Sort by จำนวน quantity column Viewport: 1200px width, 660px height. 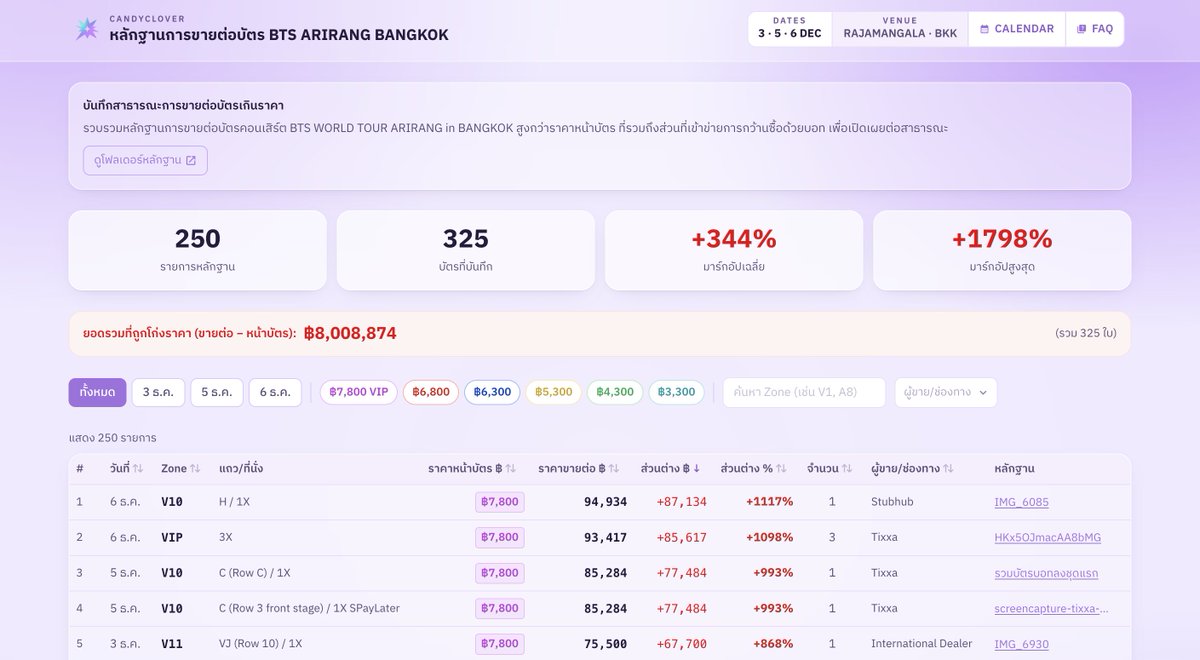(x=829, y=468)
